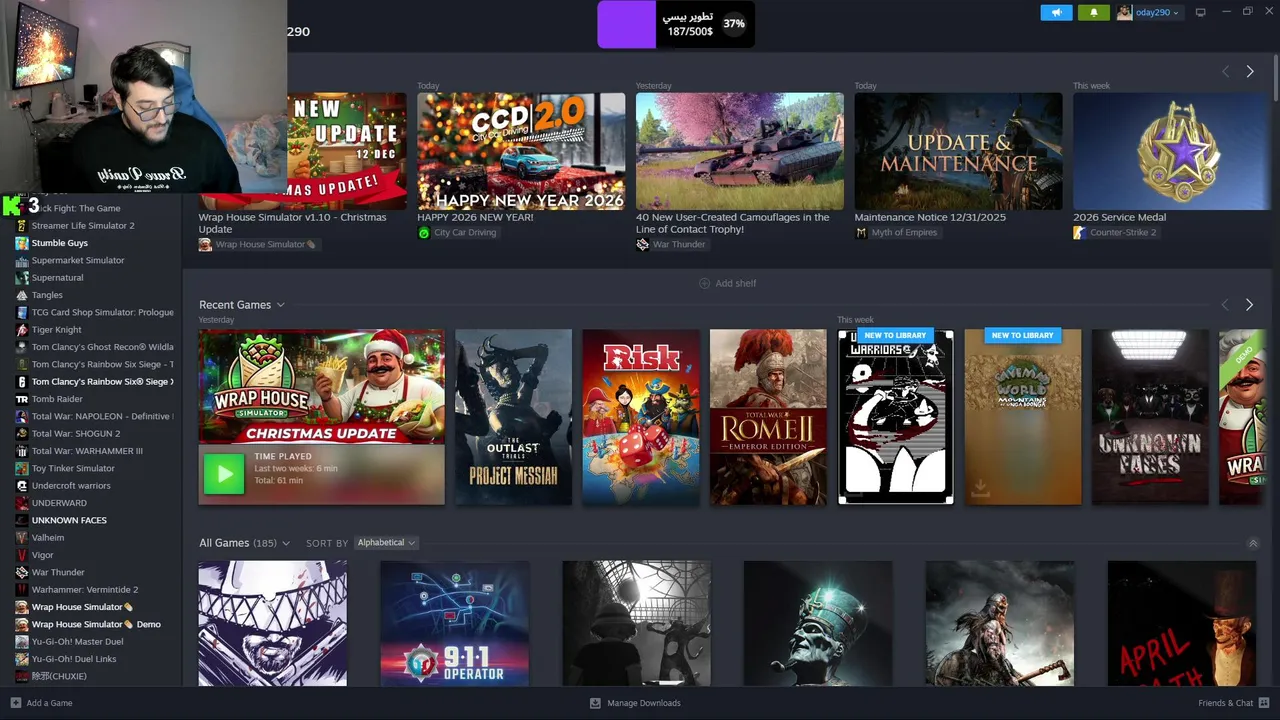Expand the Recent Games shelf dropdown
1280x720 pixels.
coord(280,305)
